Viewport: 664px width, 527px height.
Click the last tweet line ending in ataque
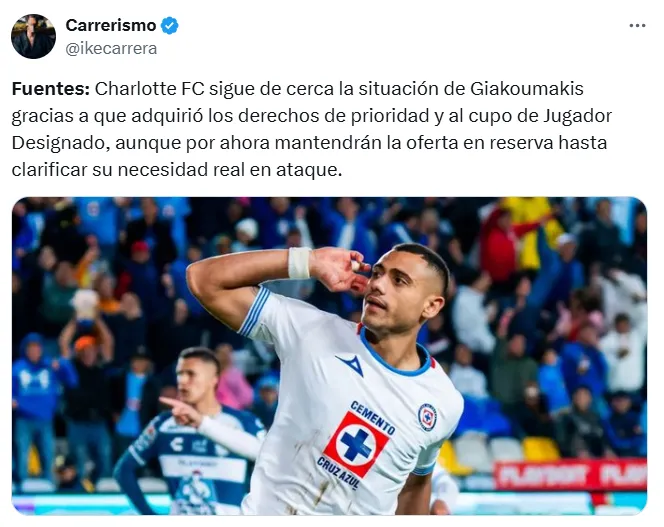pyautogui.click(x=177, y=170)
